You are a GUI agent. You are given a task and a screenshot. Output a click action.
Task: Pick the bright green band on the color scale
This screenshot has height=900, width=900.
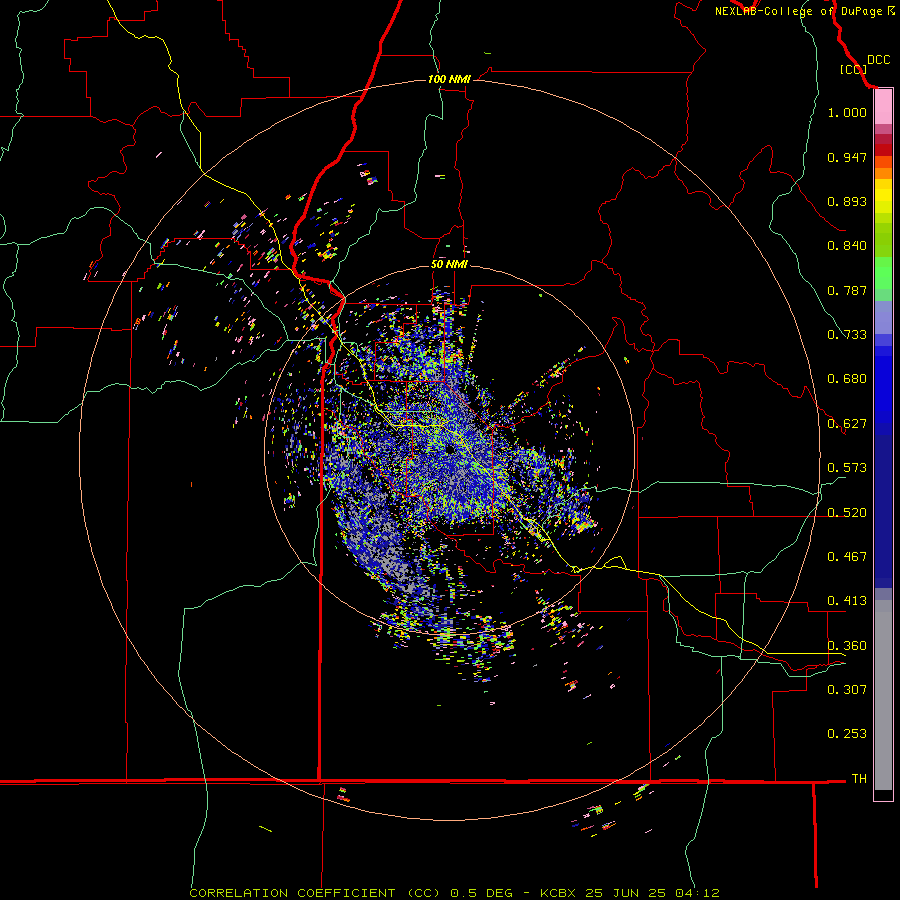(883, 273)
